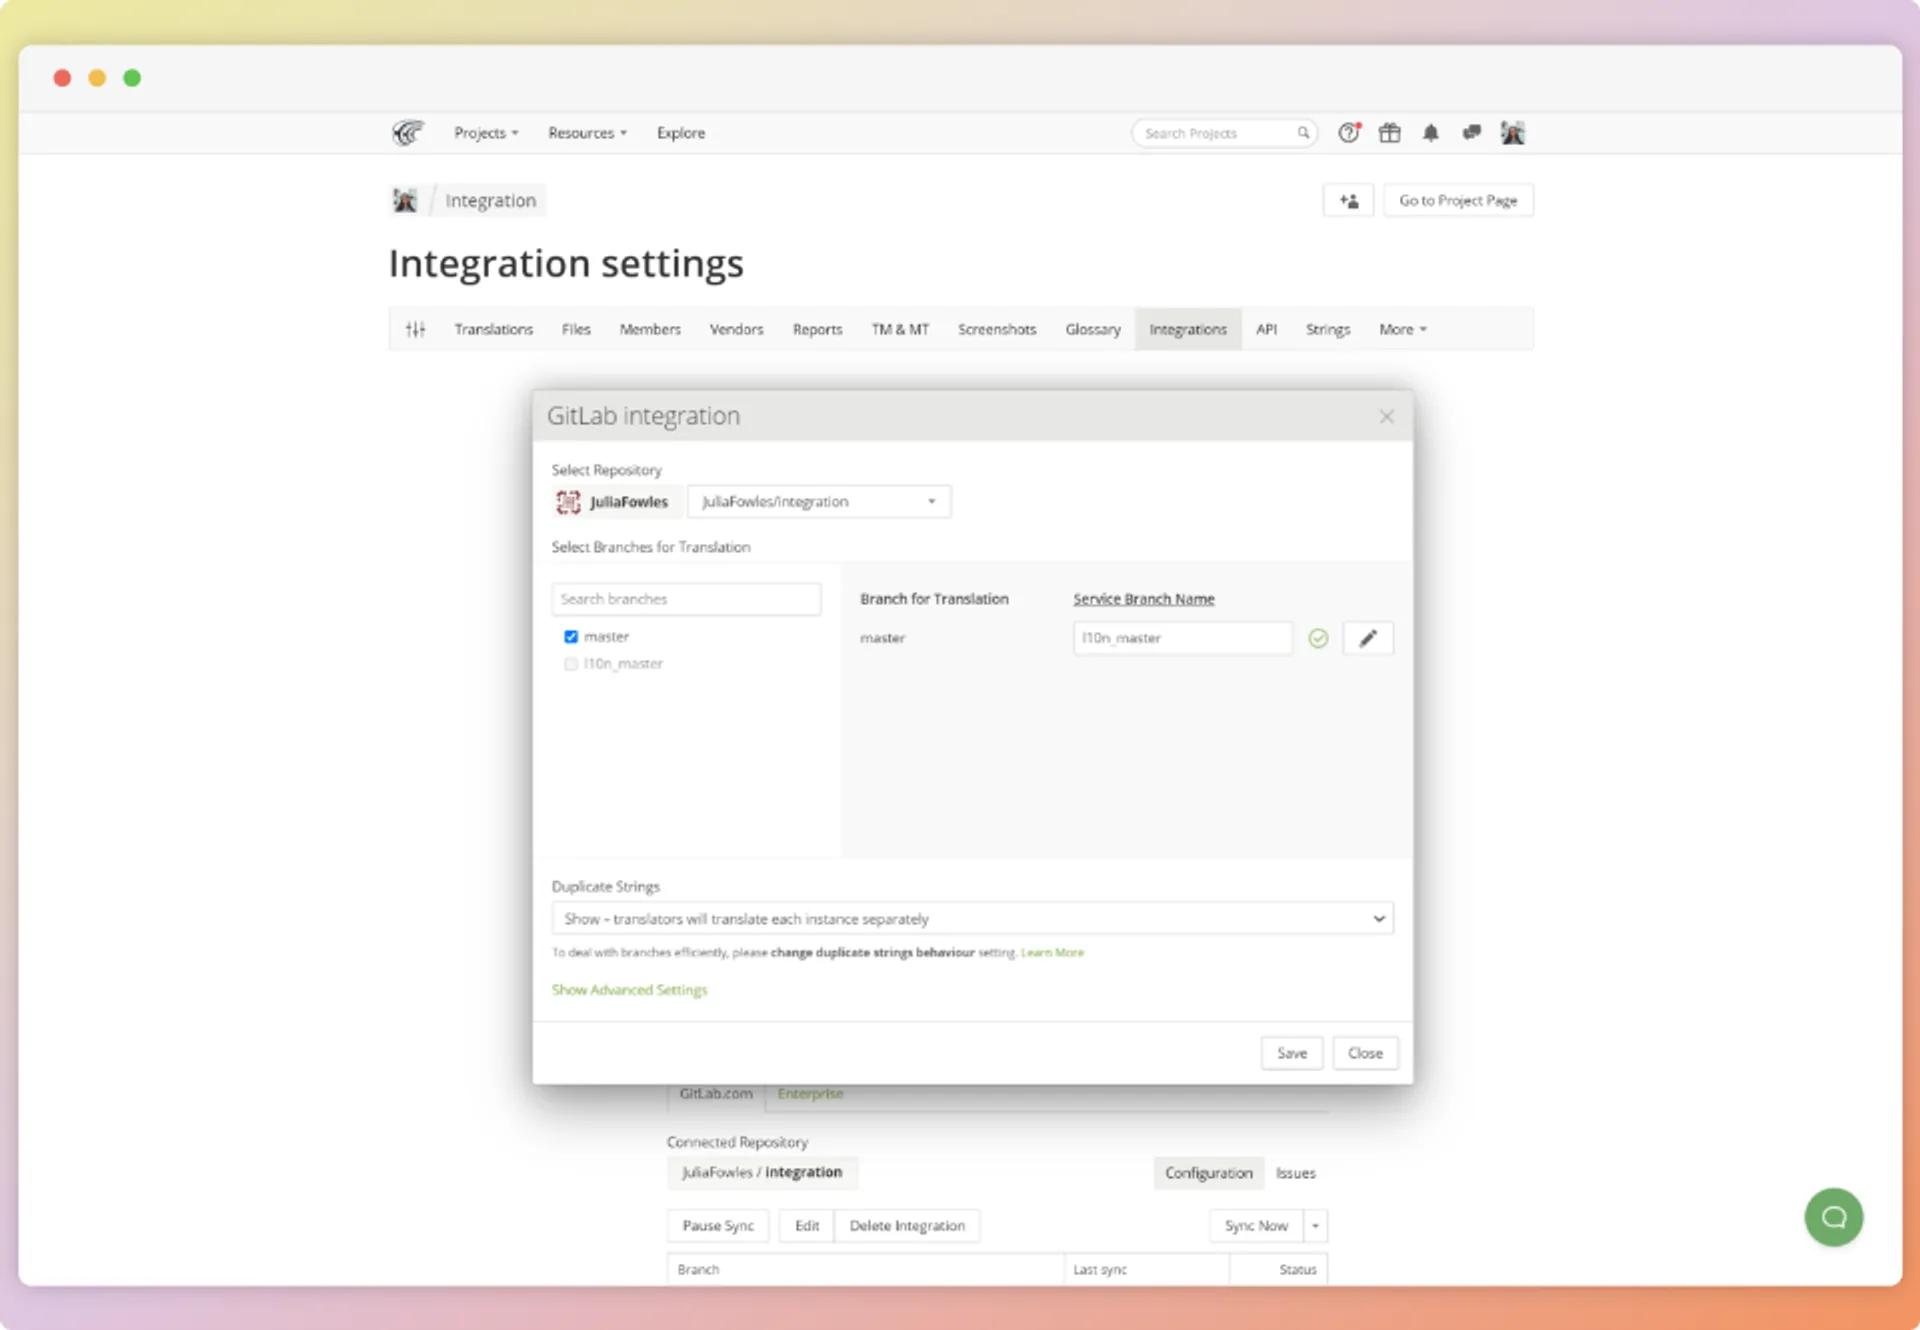
Task: Click the Delete Integration button
Action: click(907, 1226)
